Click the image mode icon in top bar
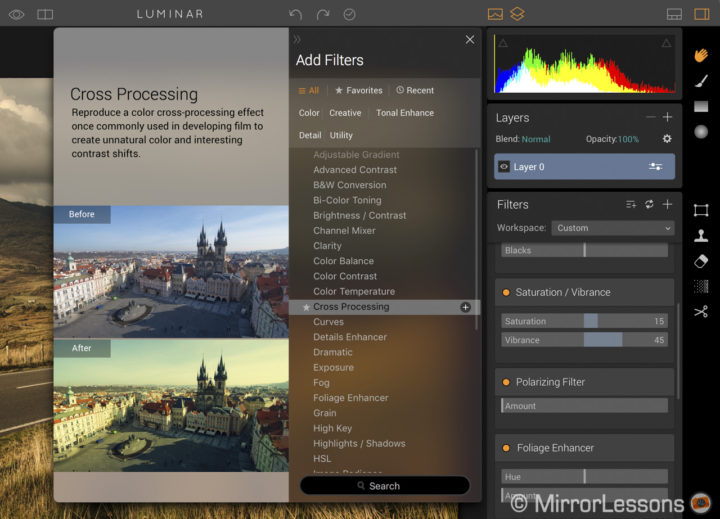Screen dimensions: 720x519 point(495,14)
